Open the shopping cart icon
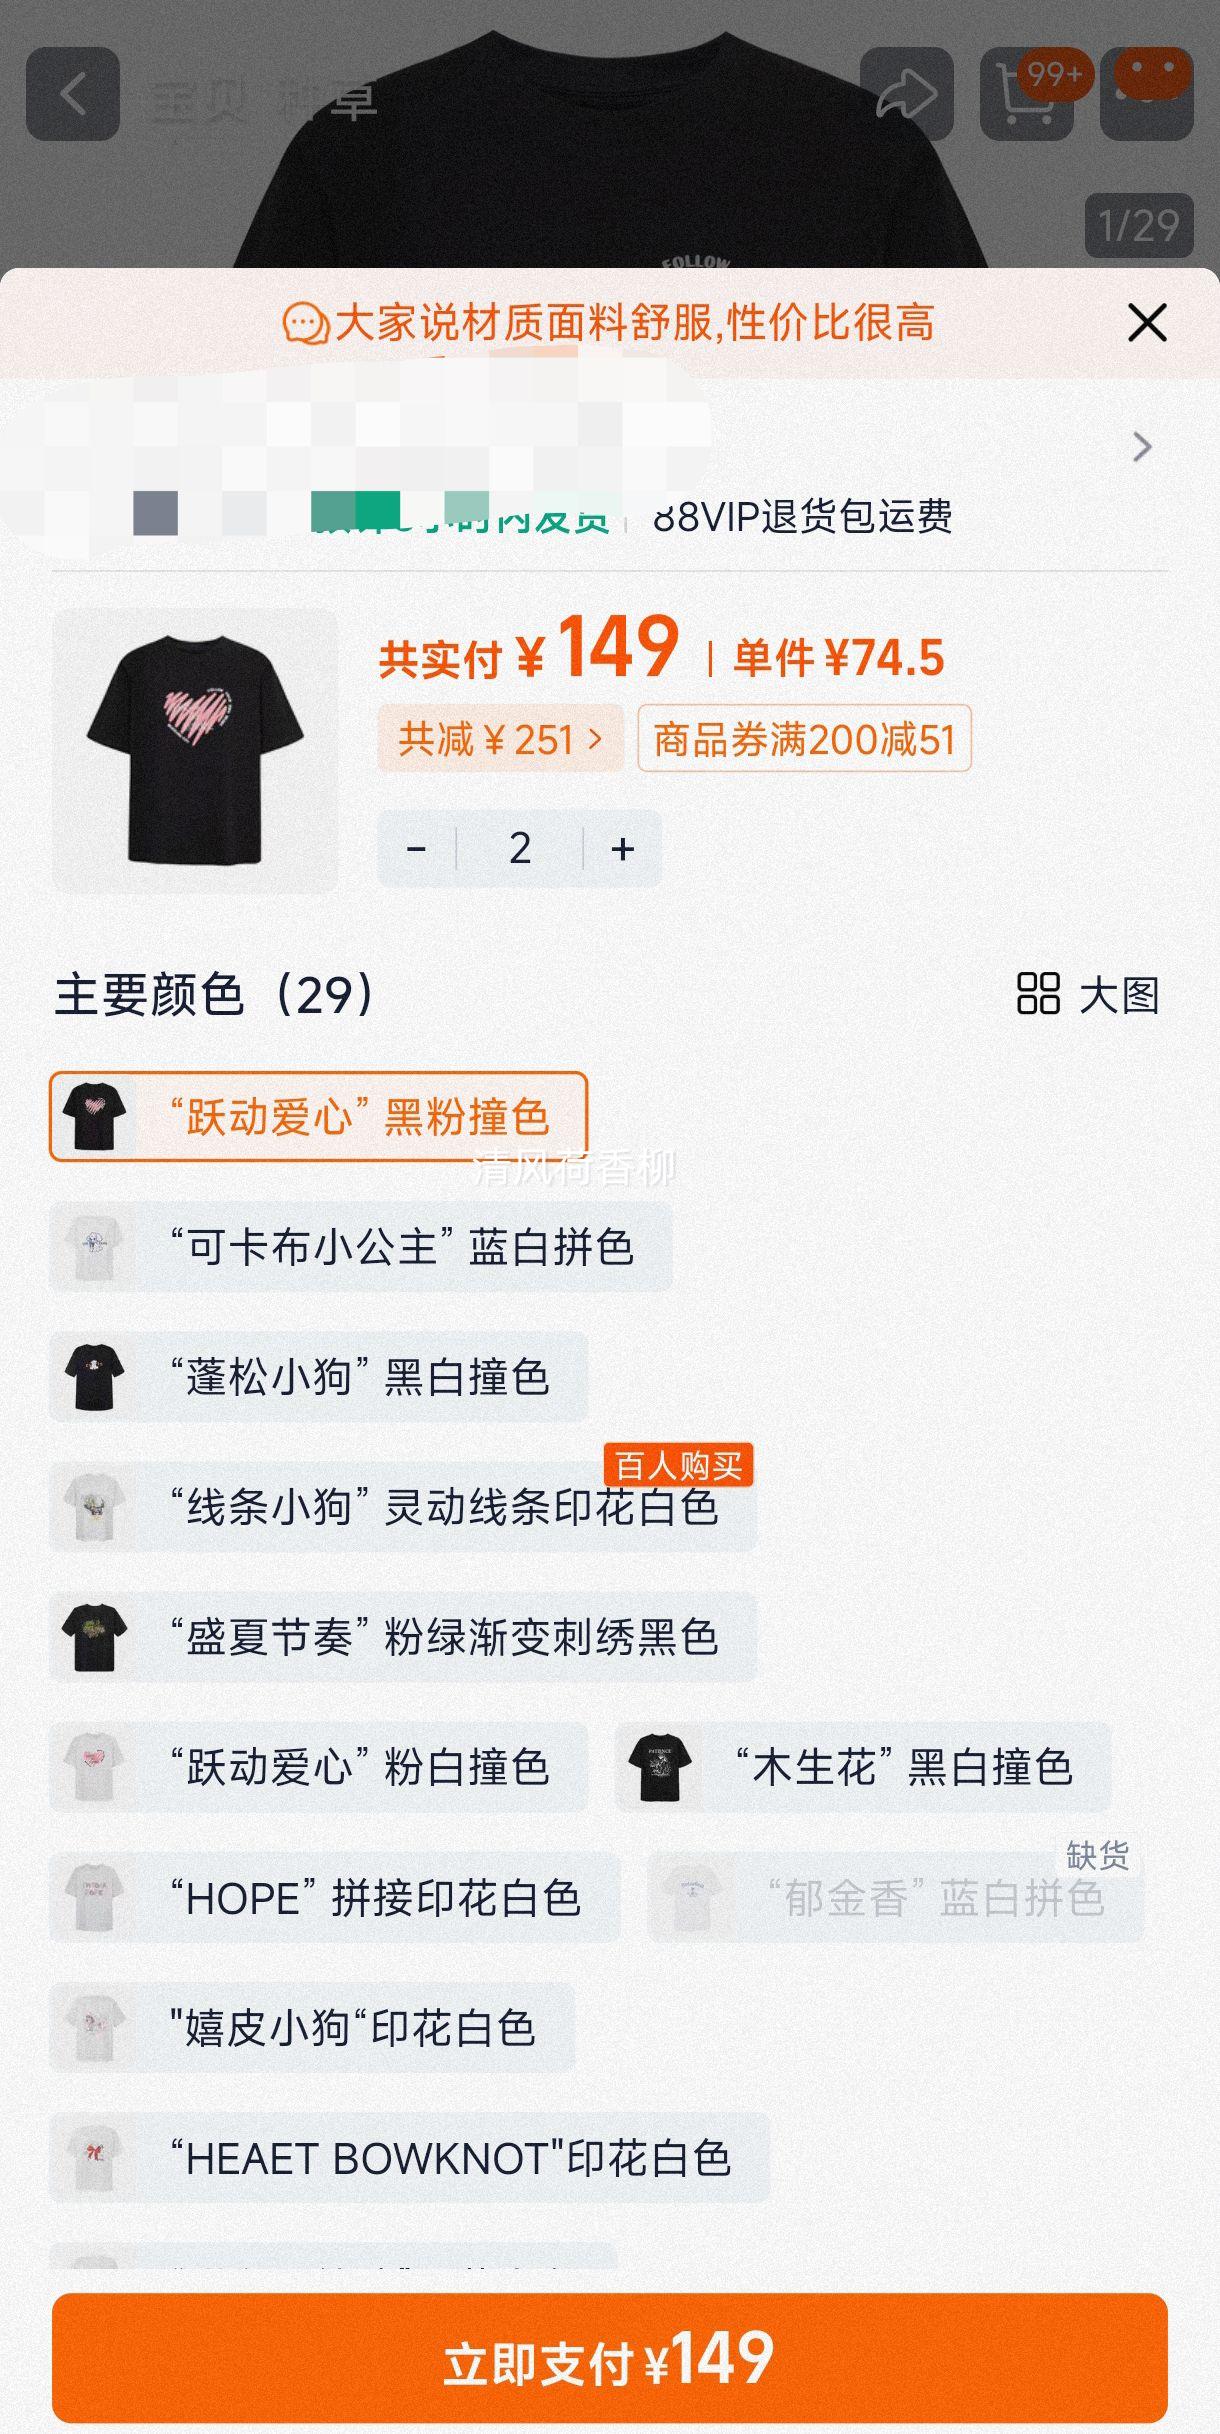 (x=1027, y=94)
